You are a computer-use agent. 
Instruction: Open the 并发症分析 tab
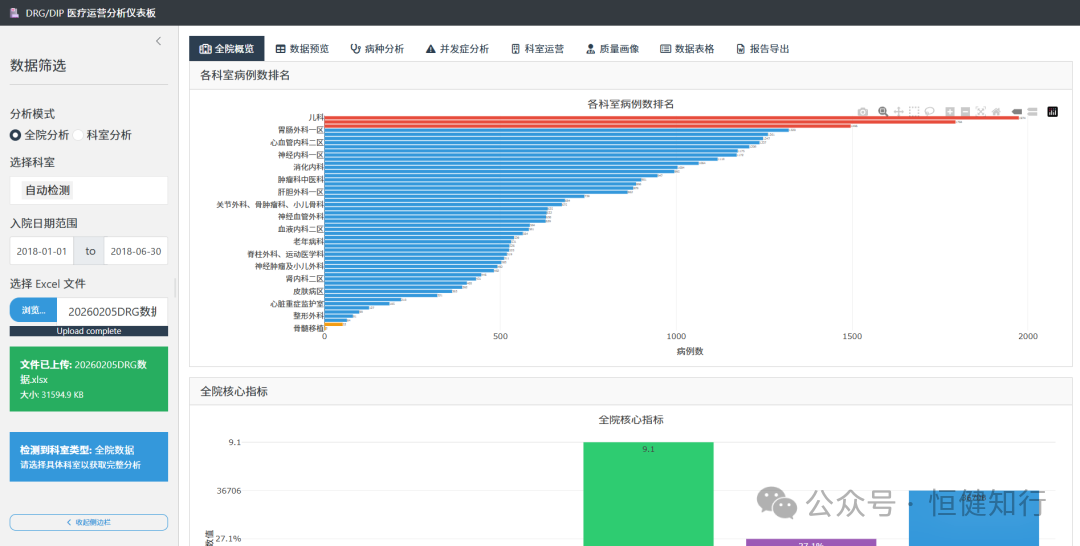tap(457, 49)
